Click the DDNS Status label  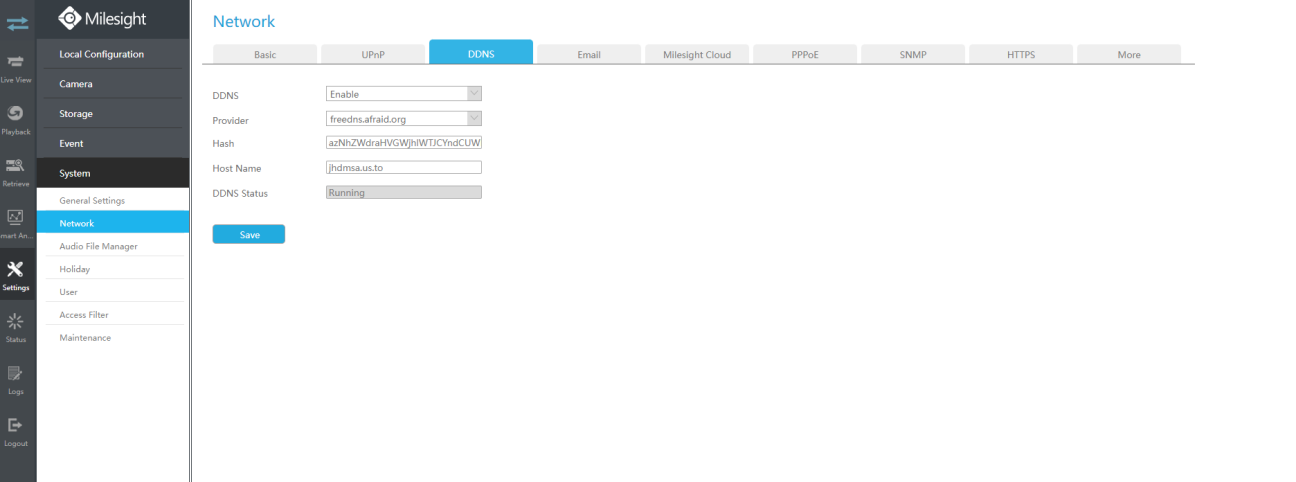240,193
